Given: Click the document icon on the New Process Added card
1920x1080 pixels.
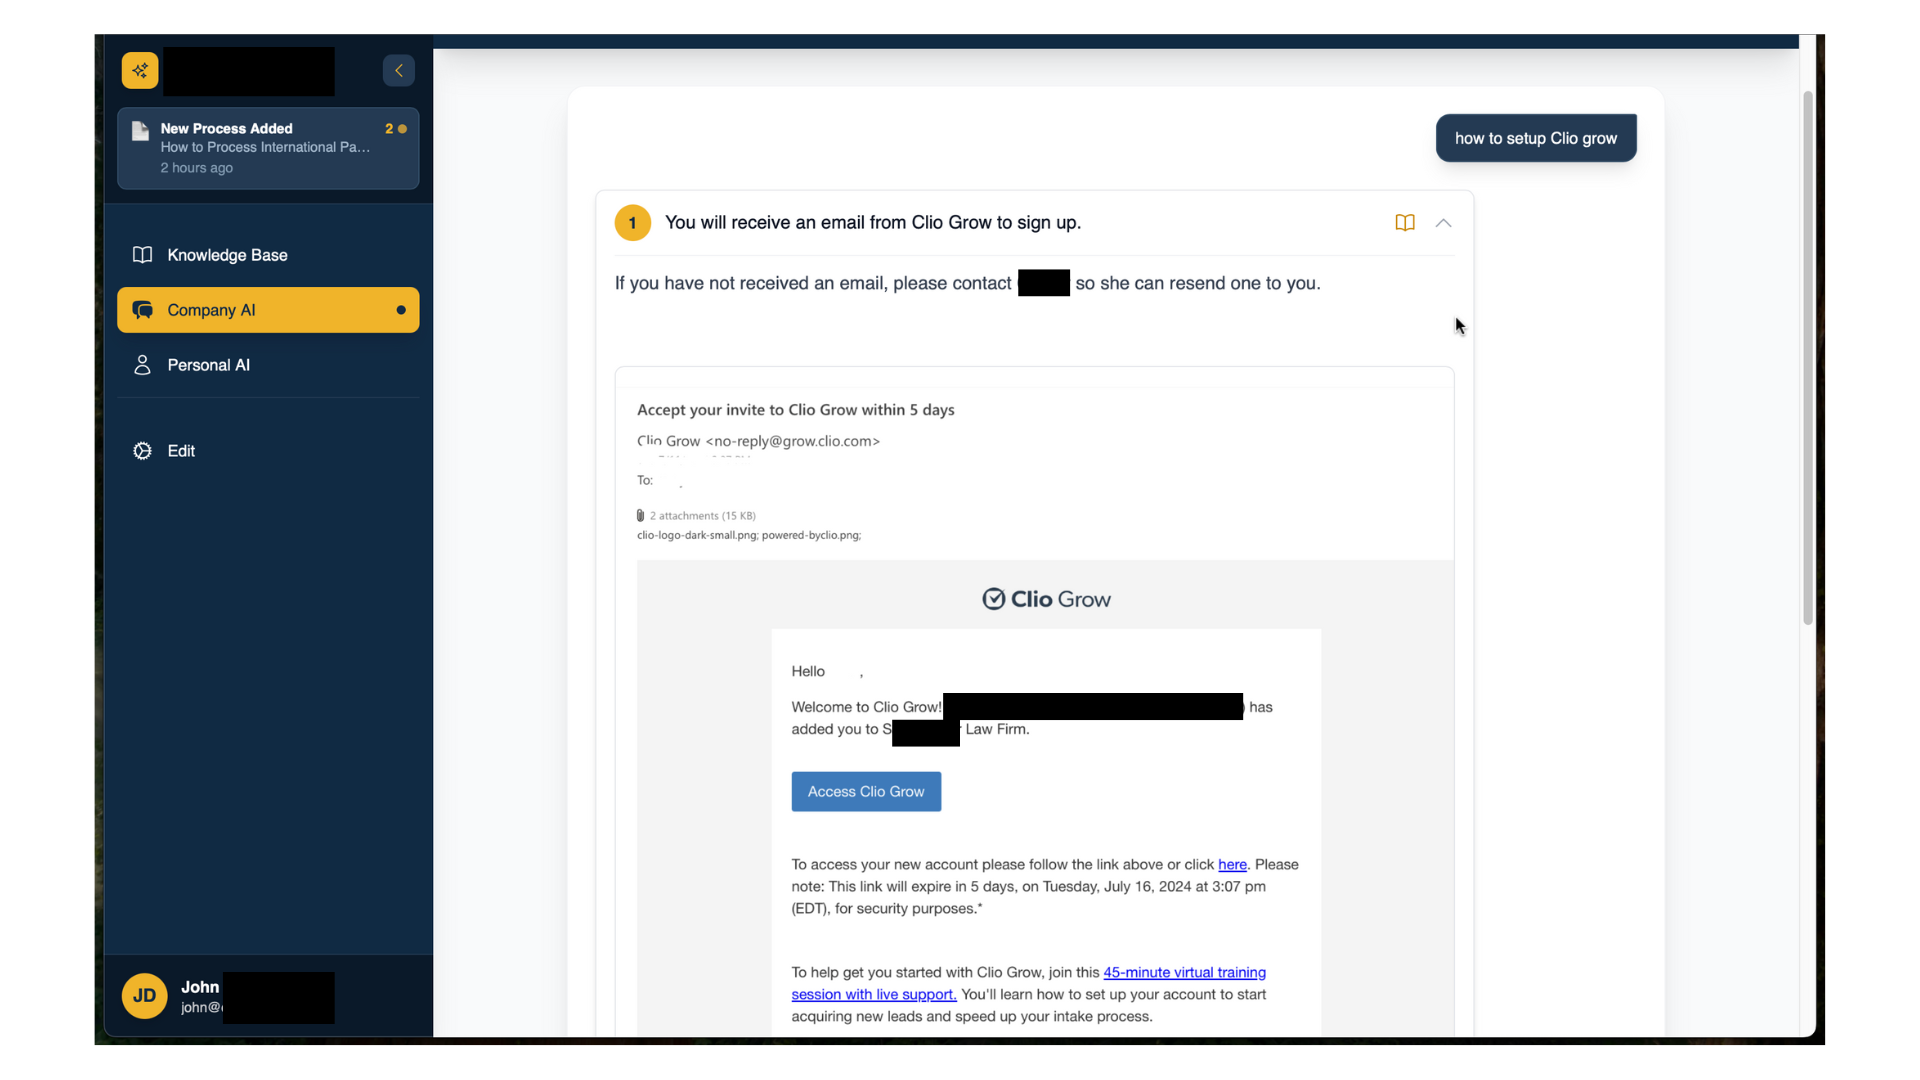Looking at the screenshot, I should tap(139, 131).
